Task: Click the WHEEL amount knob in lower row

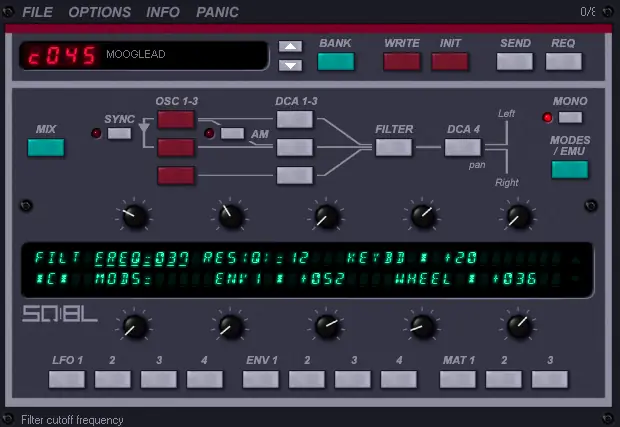Action: (519, 327)
